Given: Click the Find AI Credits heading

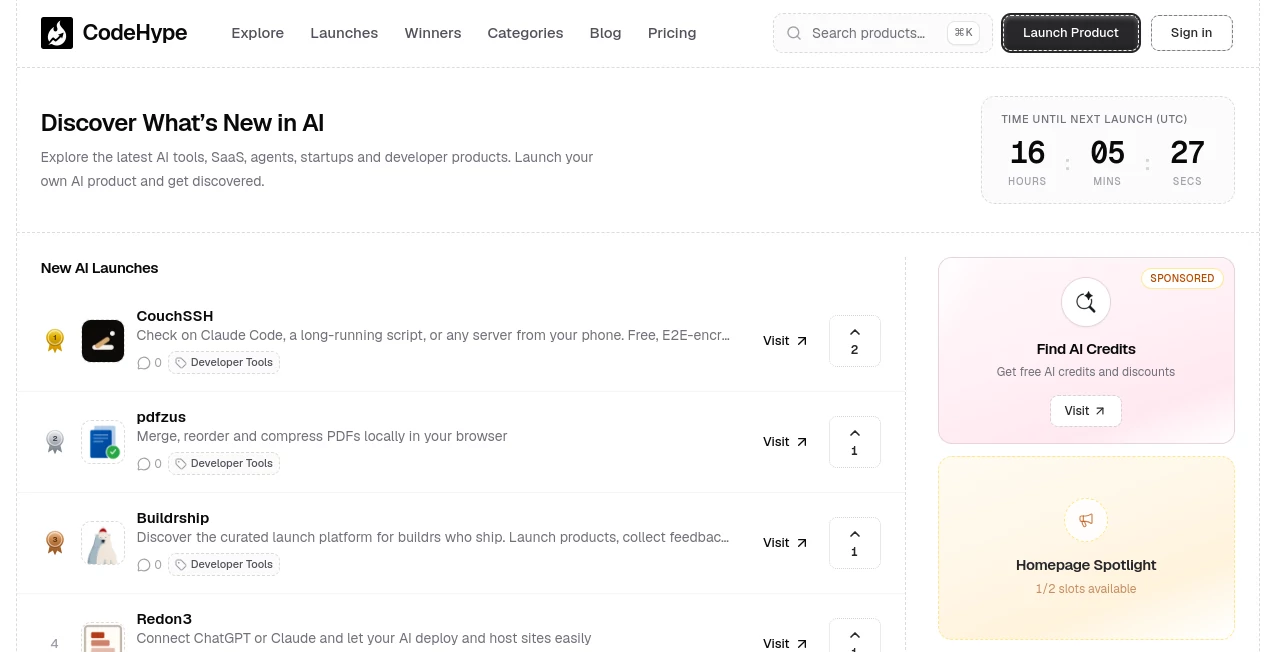Looking at the screenshot, I should coord(1086,349).
